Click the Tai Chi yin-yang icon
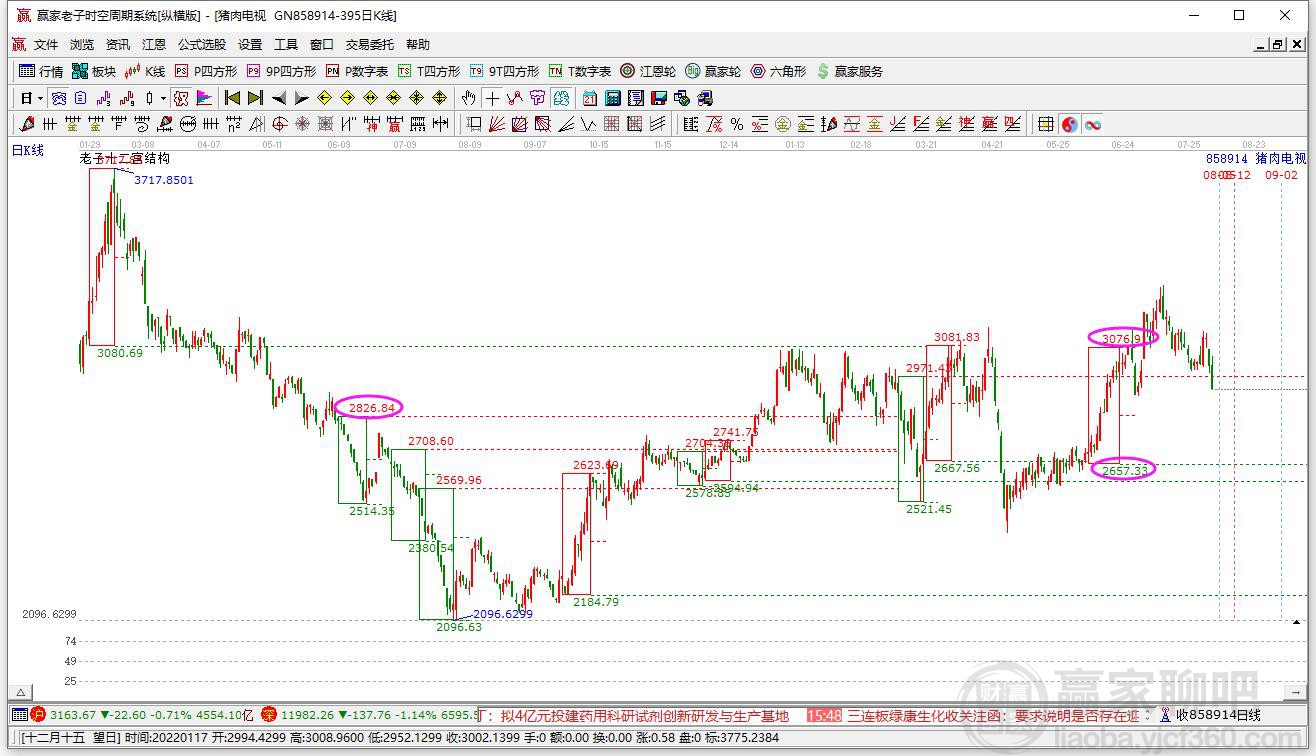1316x756 pixels. click(1070, 124)
